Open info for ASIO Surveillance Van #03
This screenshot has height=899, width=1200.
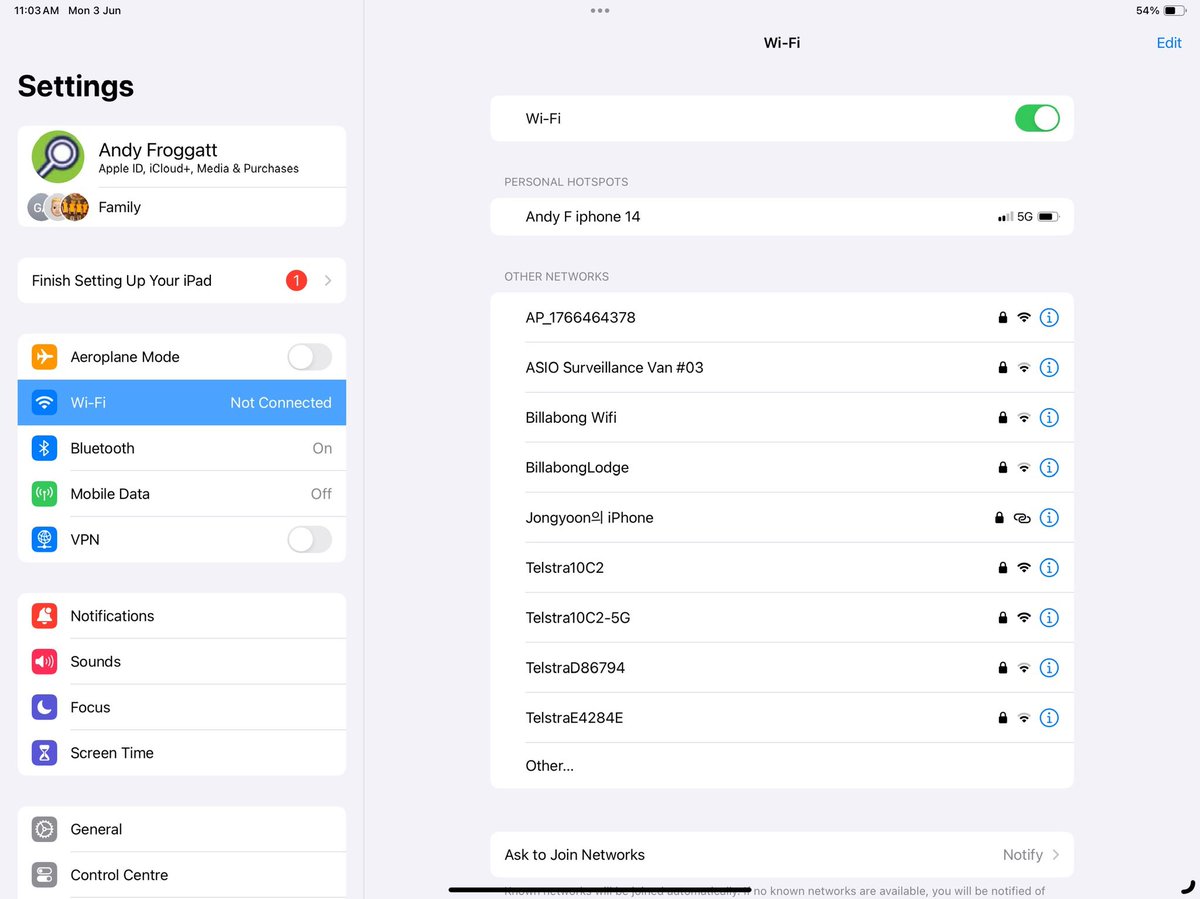tap(1049, 367)
